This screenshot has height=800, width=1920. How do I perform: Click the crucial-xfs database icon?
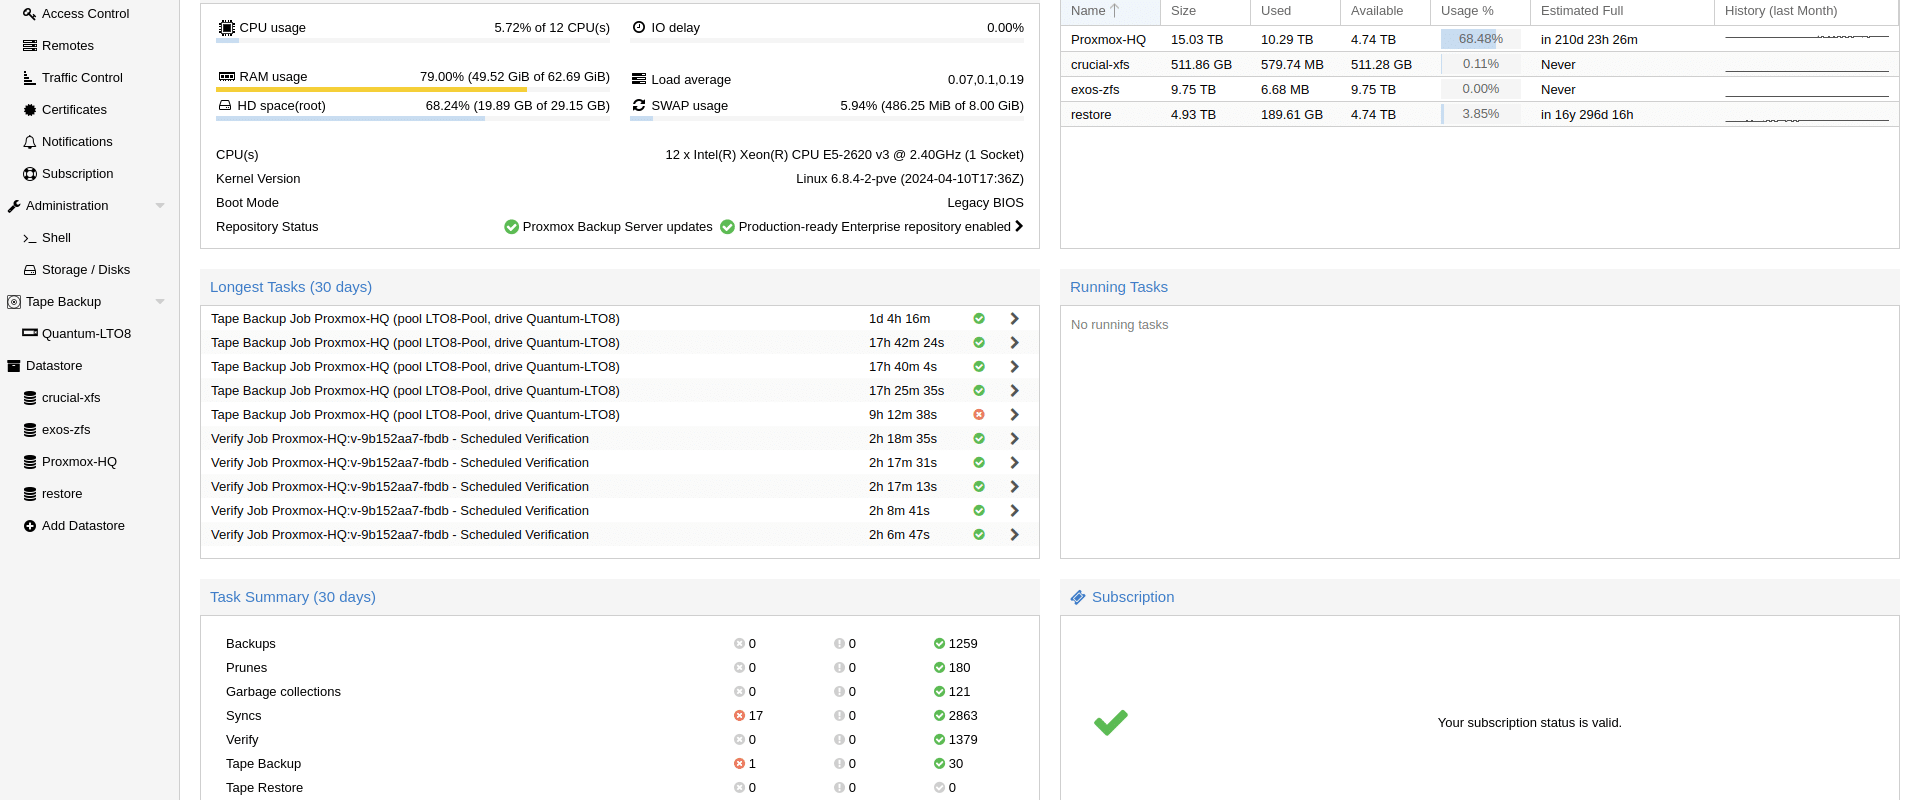pyautogui.click(x=30, y=398)
